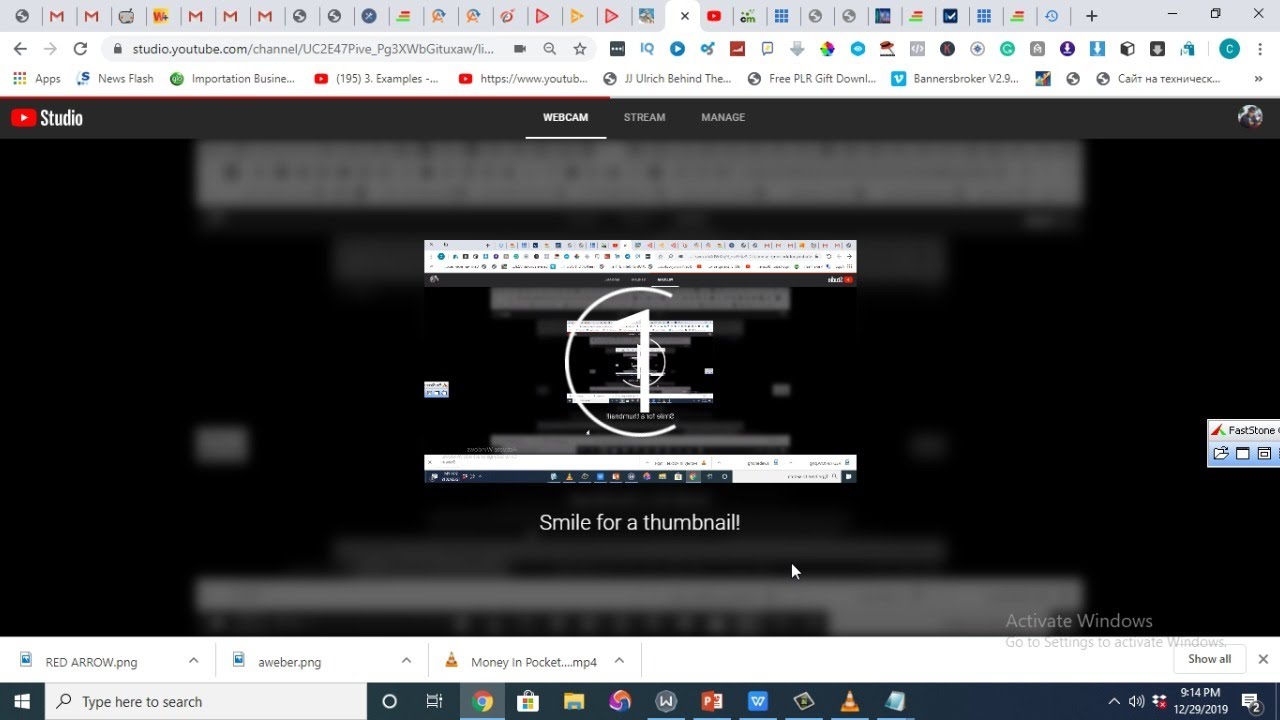The width and height of the screenshot is (1280, 720).
Task: Open the downloaded RED ARROW.png file
Action: (91, 661)
